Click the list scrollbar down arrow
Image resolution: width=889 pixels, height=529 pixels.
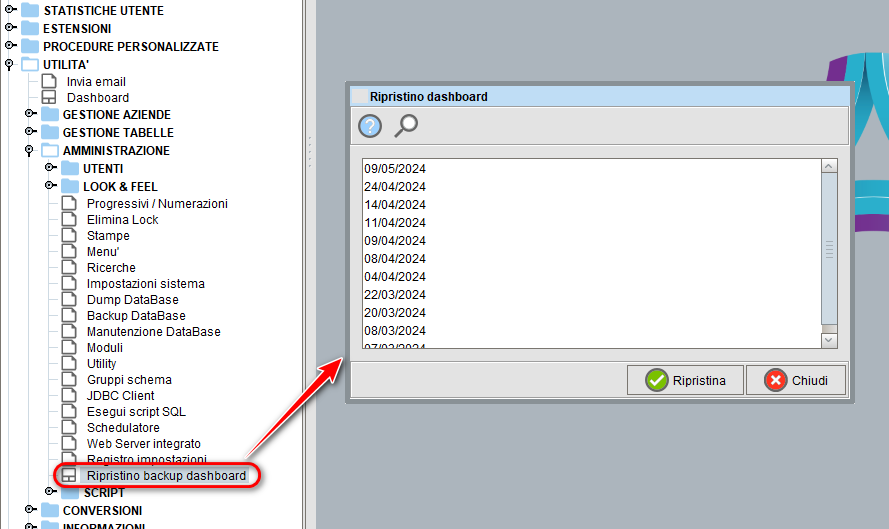click(828, 341)
